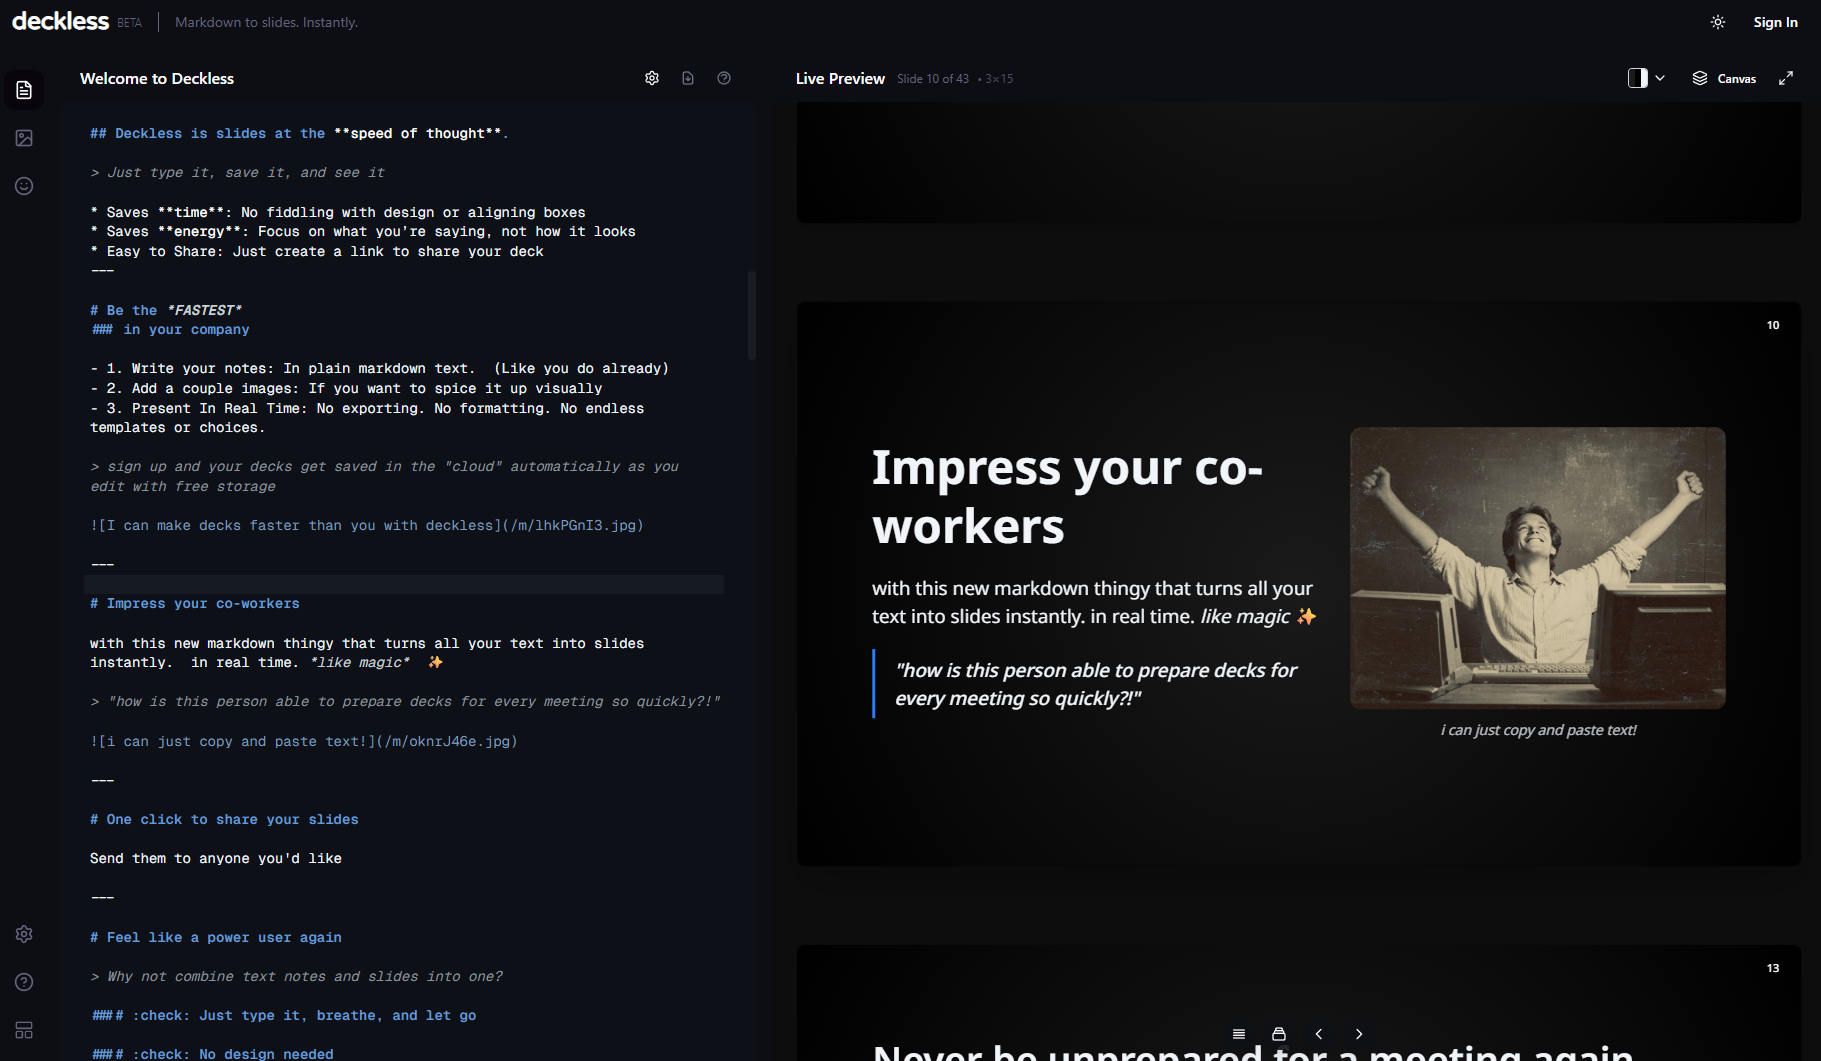Click the dashboard layout icon in sidebar

(24, 1030)
